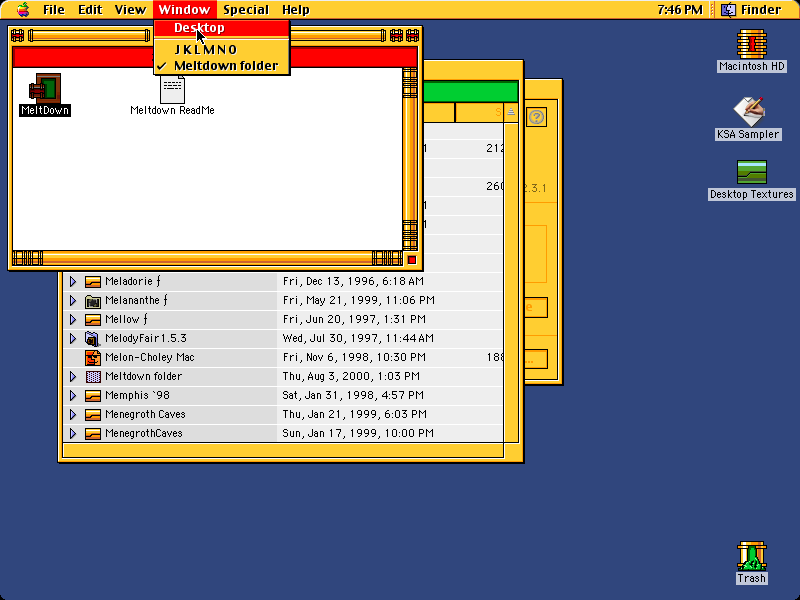Open the File menu
The width and height of the screenshot is (800, 600).
[x=54, y=10]
